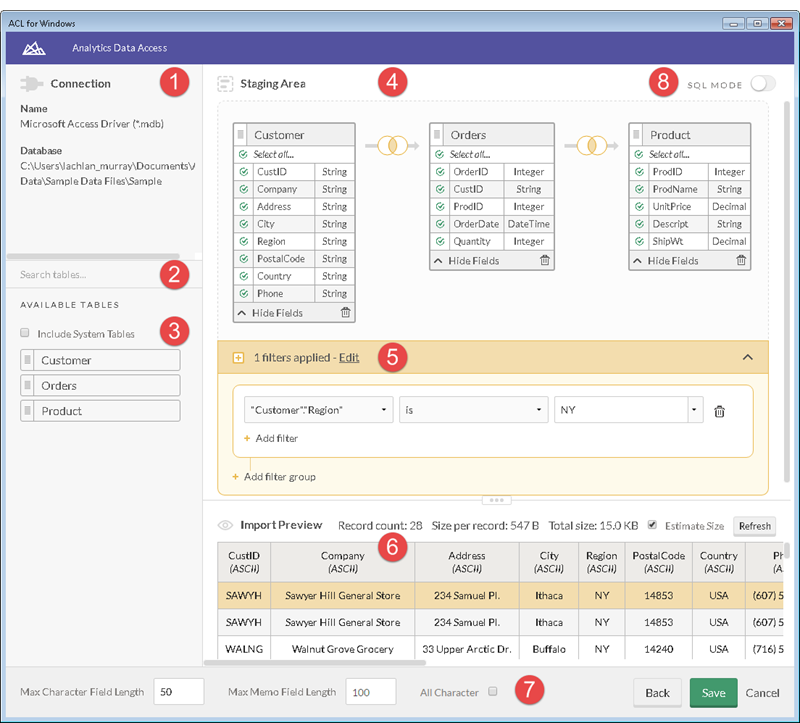
Task: Open the join icon between Orders and Product
Action: click(x=591, y=145)
